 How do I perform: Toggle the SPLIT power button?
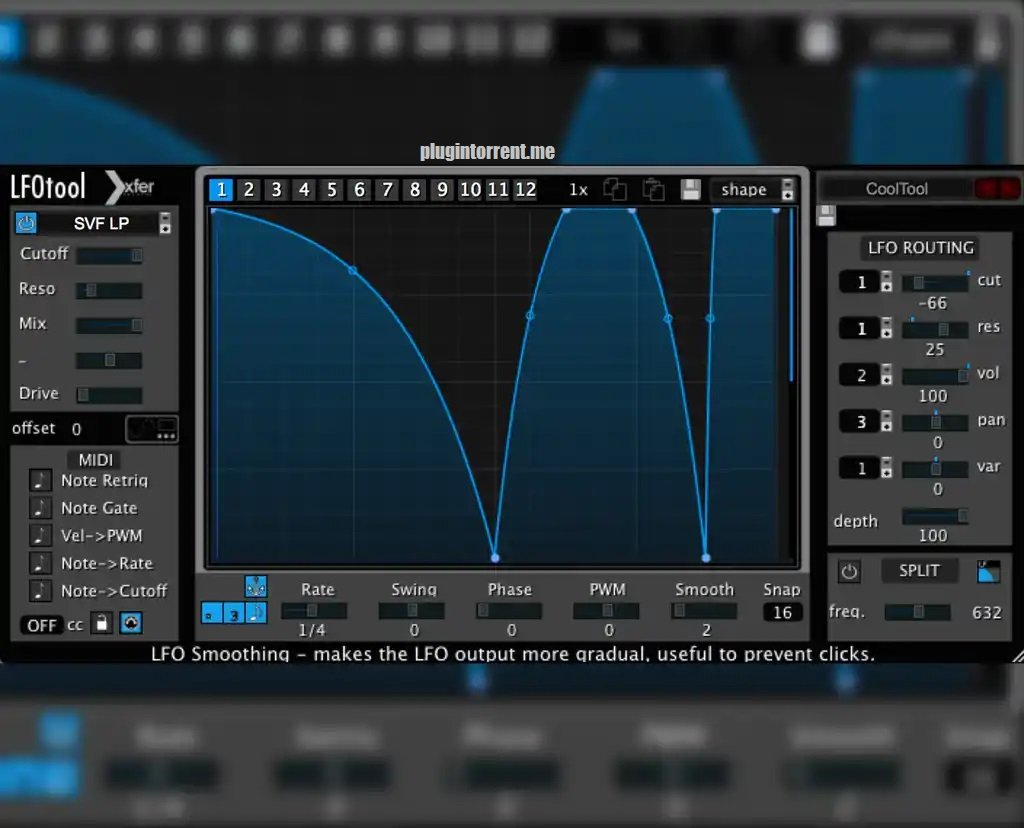coord(849,571)
